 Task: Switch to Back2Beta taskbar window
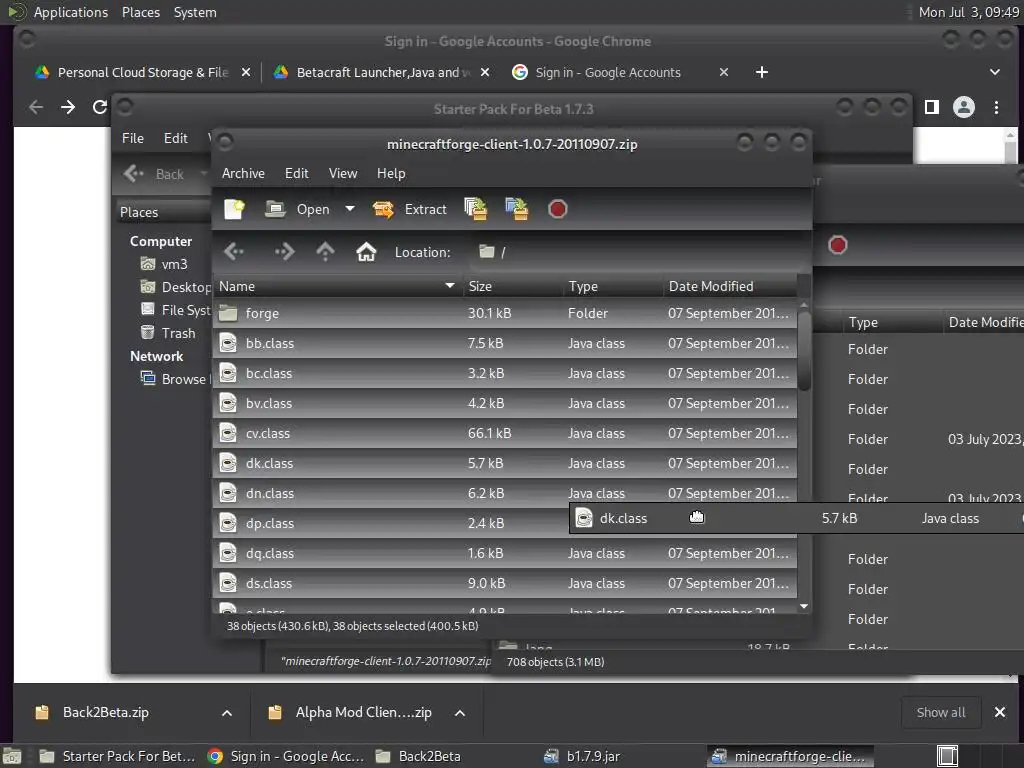(x=419, y=756)
